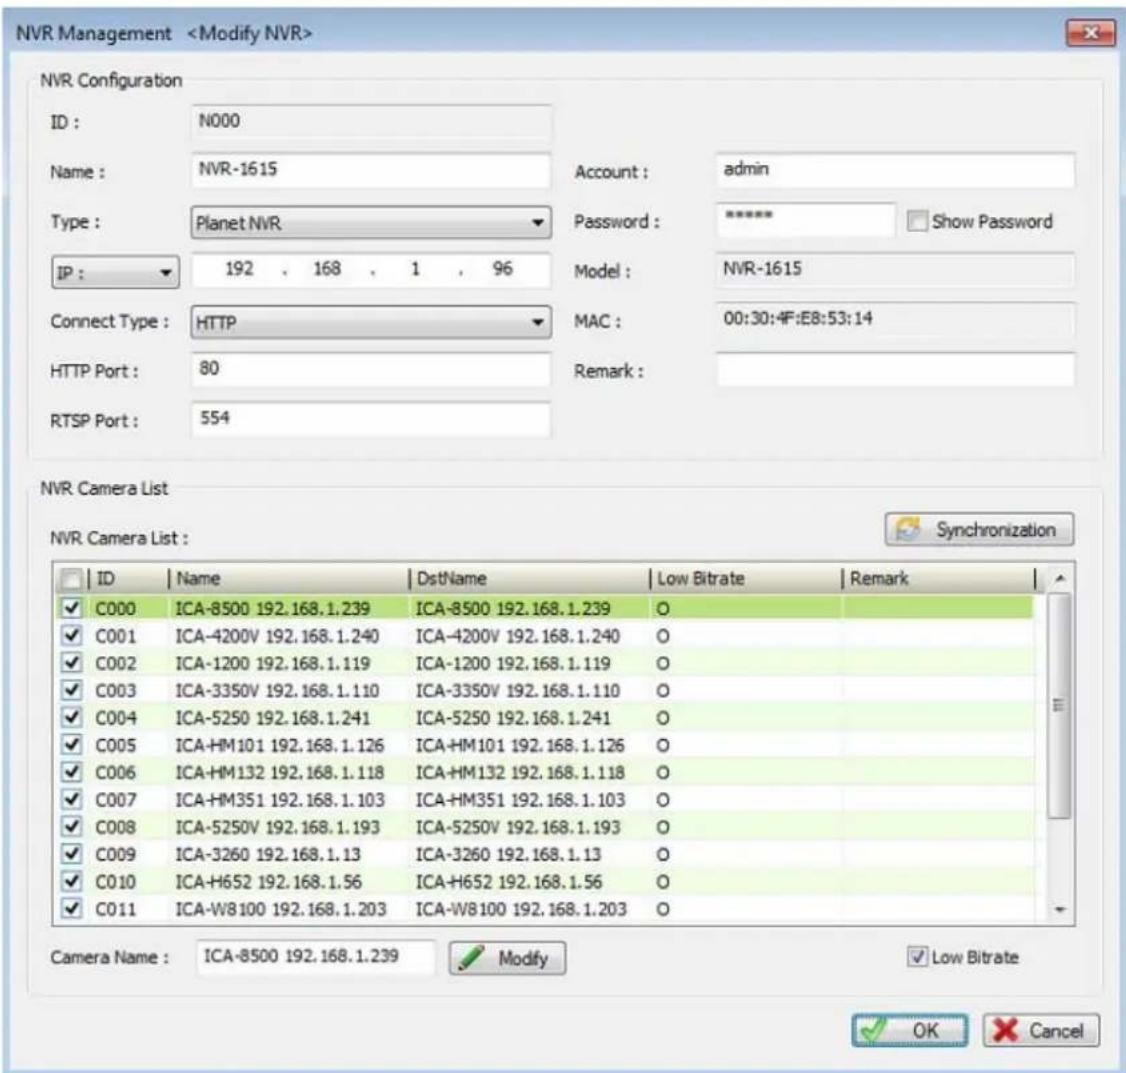Select Name cell ICA-8500 192.168.1.239

[272, 609]
